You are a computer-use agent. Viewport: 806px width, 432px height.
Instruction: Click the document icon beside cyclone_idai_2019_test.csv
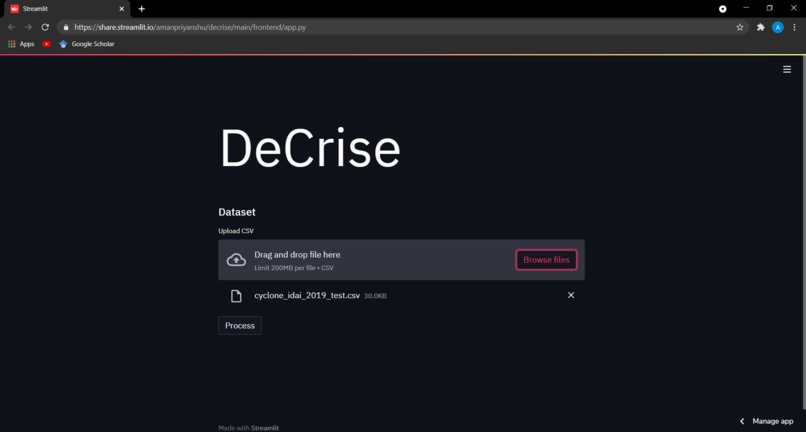pyautogui.click(x=236, y=296)
